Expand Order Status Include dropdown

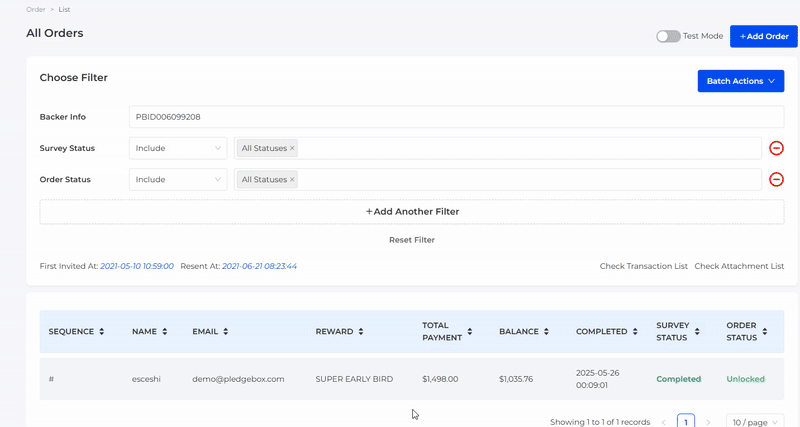178,180
